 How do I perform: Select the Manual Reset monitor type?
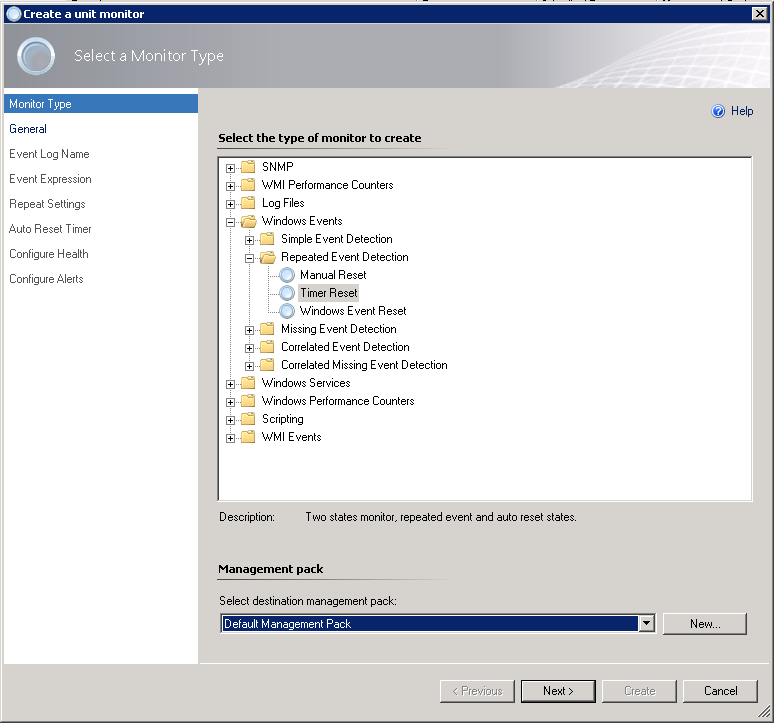[x=333, y=275]
